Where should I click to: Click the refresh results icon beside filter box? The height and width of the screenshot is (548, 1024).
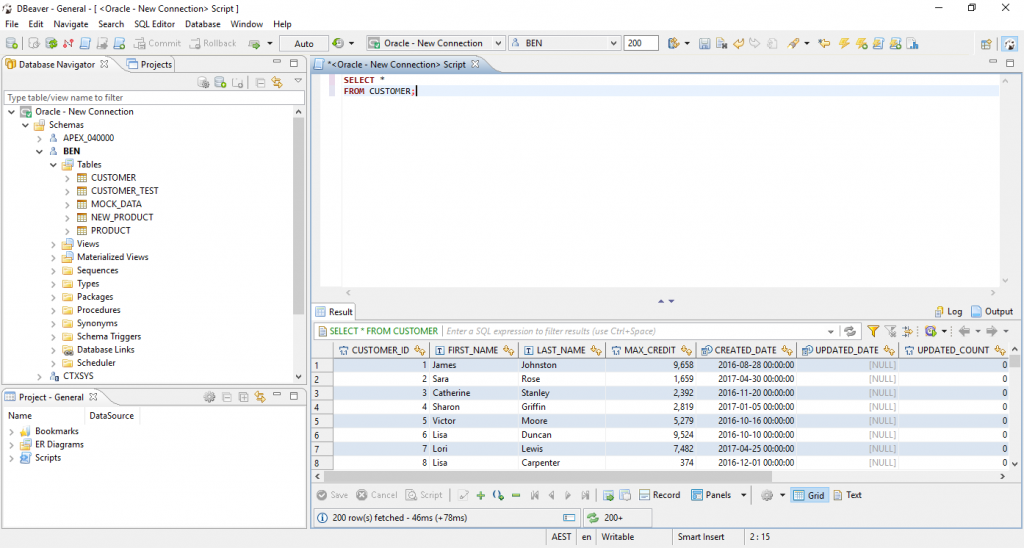850,331
